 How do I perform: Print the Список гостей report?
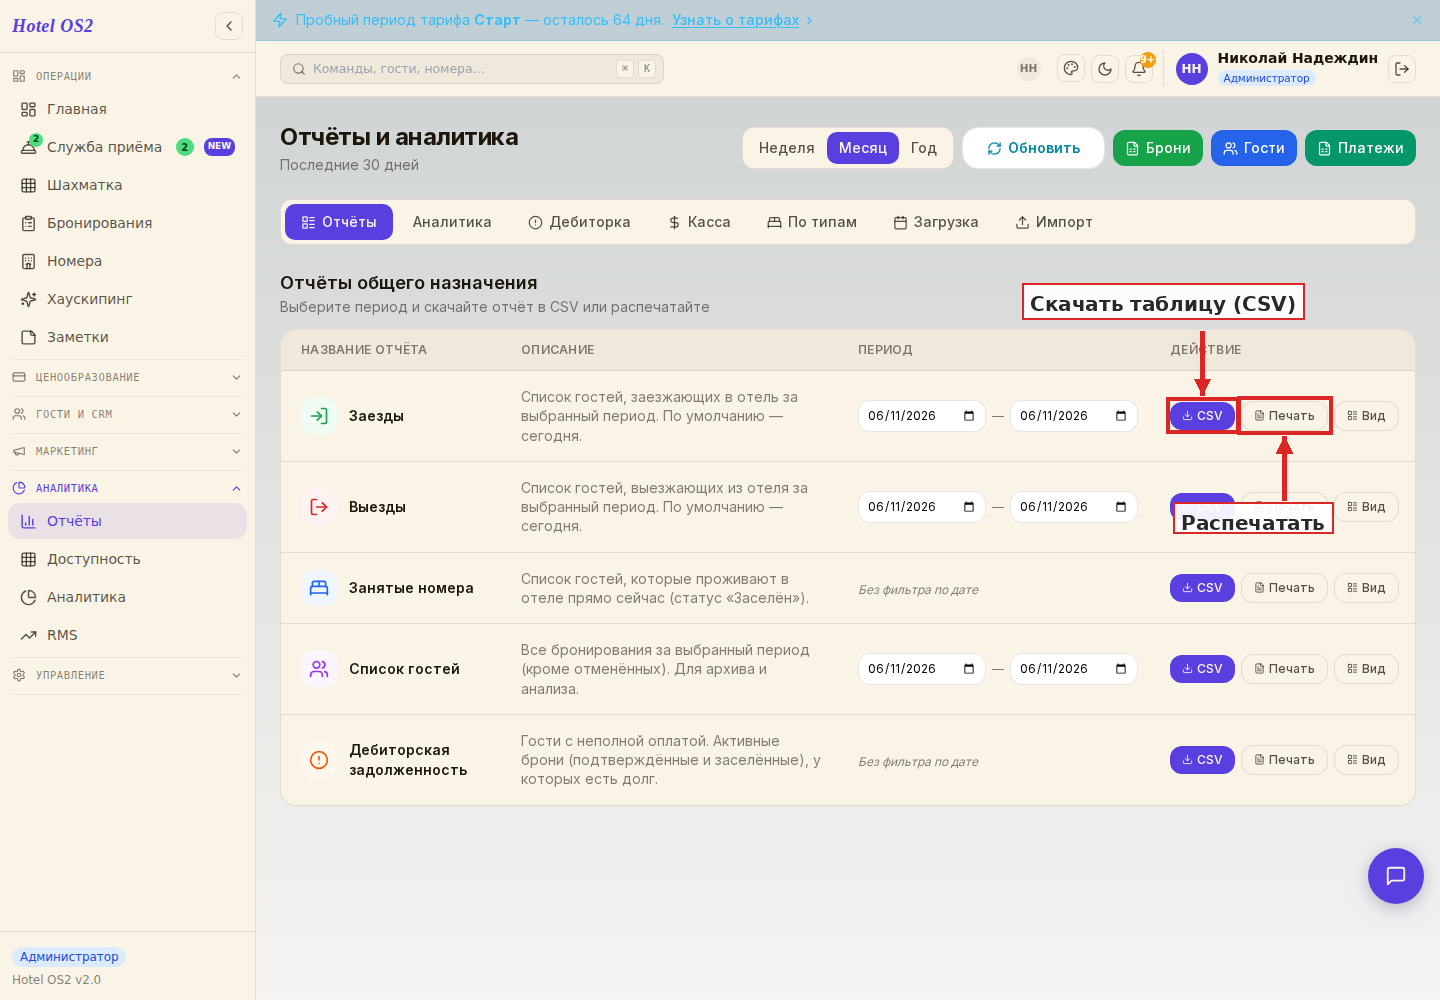pos(1284,669)
